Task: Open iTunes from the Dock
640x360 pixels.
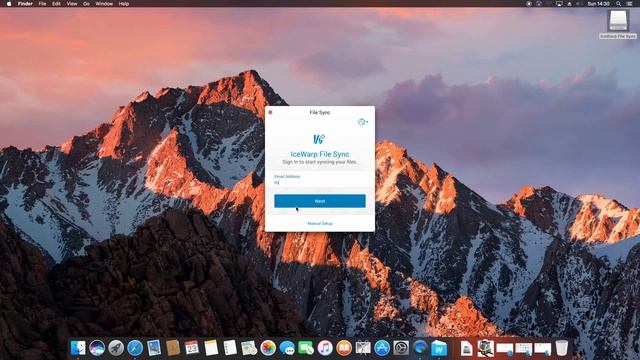Action: click(325, 348)
